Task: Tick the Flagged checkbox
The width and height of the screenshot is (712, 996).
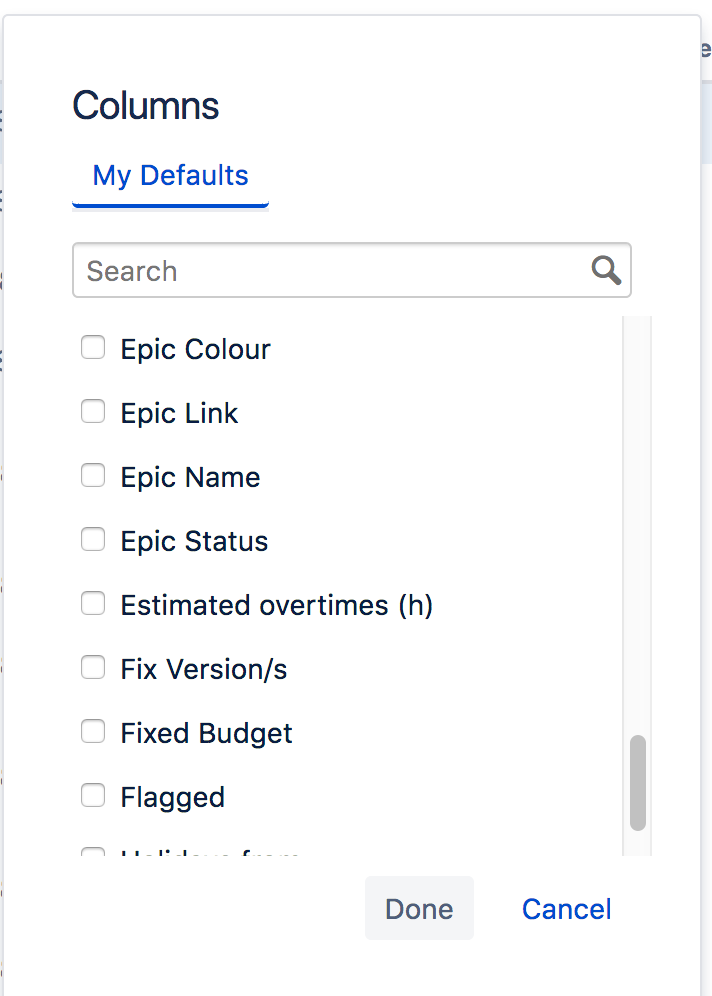Action: [x=93, y=795]
